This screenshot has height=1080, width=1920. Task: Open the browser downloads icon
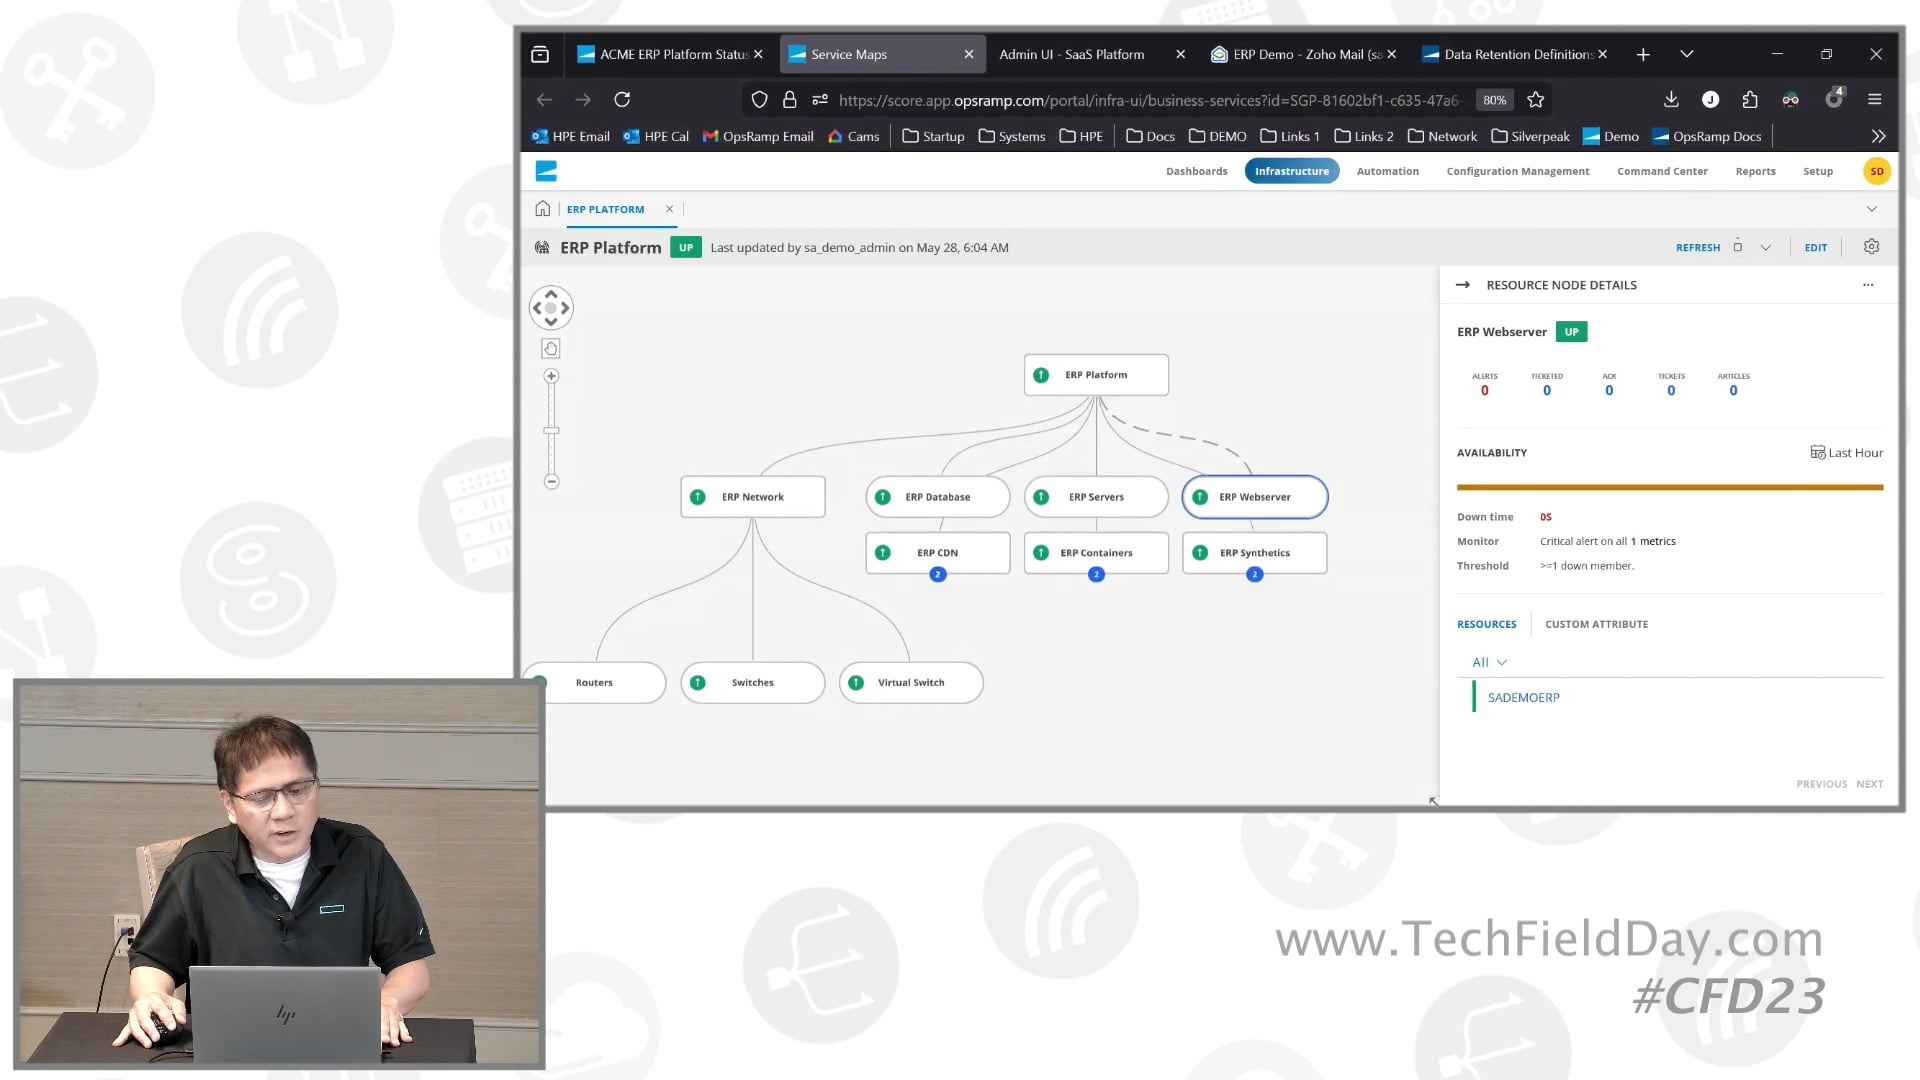coord(1670,100)
